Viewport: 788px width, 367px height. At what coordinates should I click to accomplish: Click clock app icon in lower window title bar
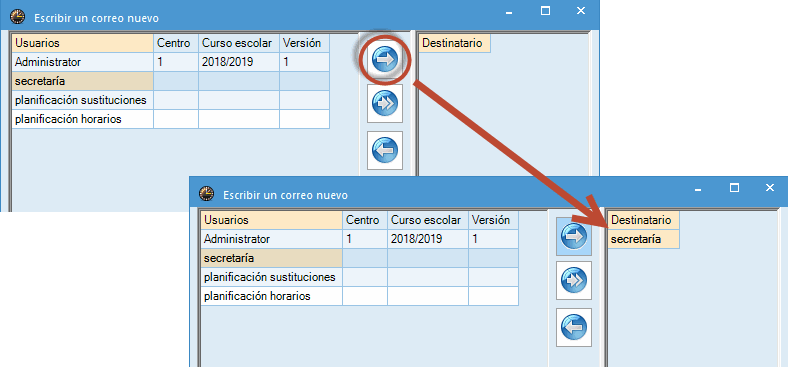206,194
